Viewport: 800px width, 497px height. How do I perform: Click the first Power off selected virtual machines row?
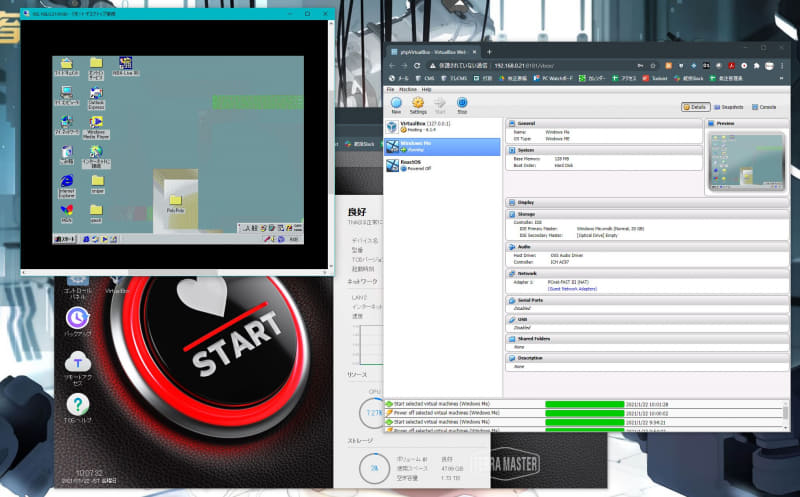coord(584,413)
